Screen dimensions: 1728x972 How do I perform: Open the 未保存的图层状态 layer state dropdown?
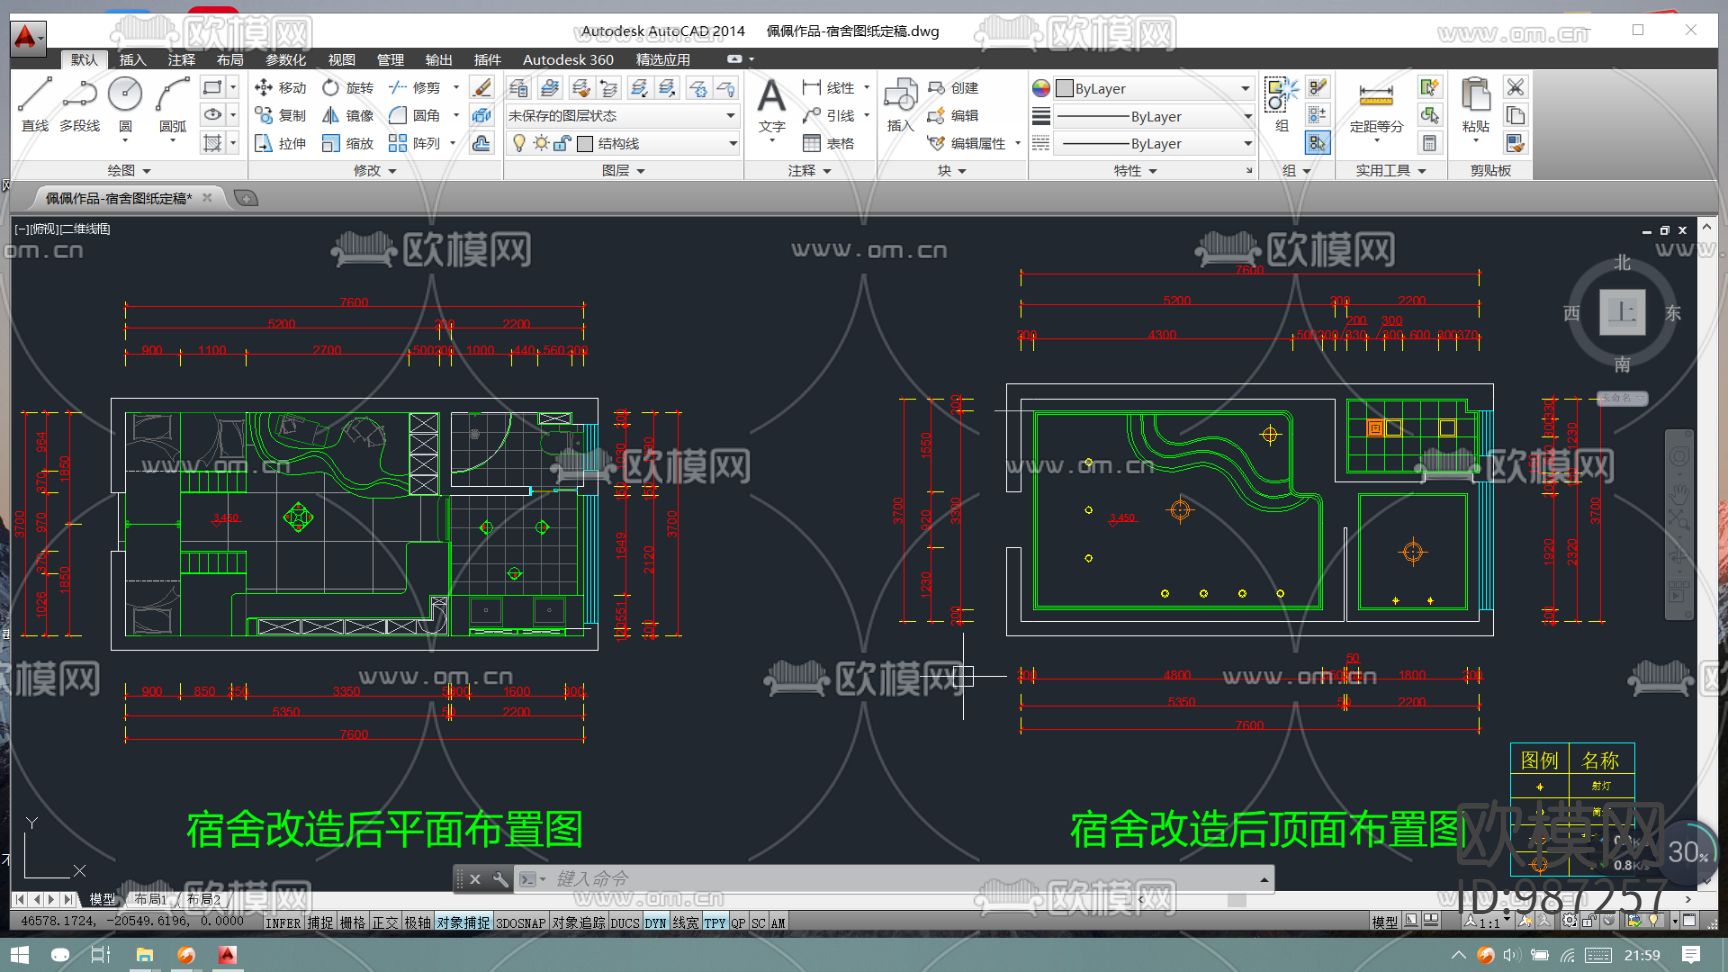point(622,116)
